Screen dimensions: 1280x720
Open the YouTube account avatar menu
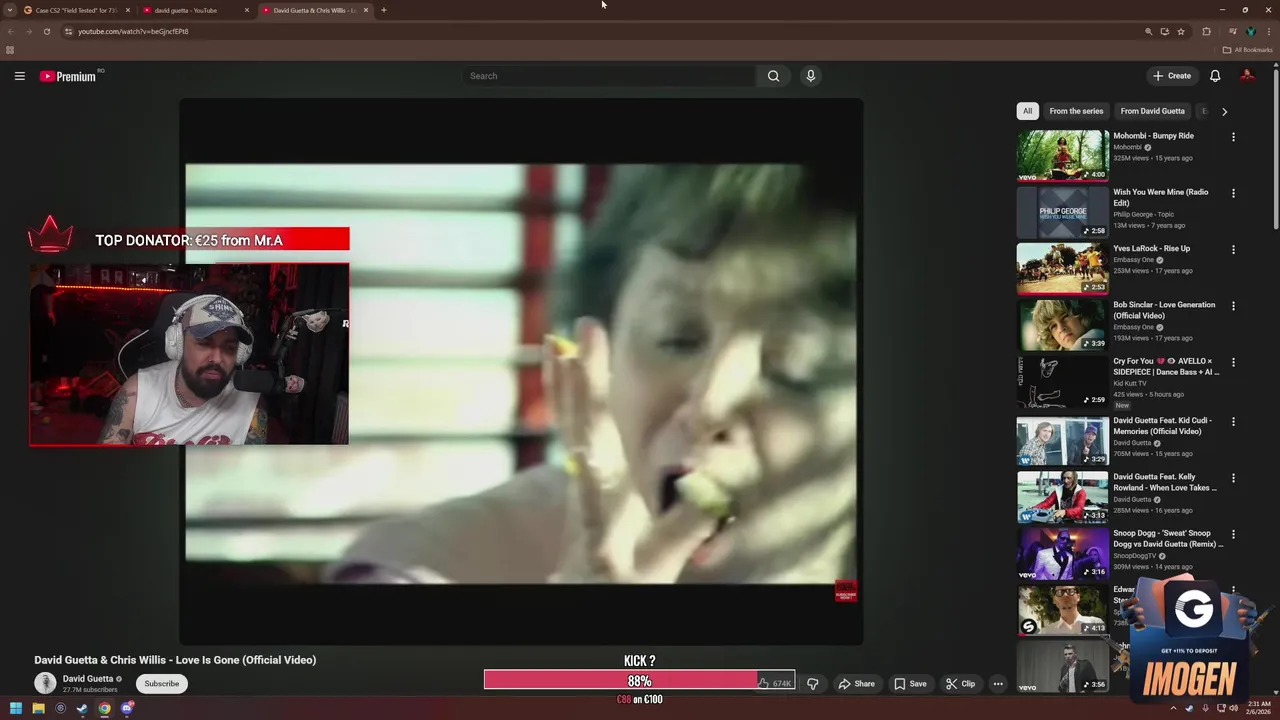(x=1247, y=76)
